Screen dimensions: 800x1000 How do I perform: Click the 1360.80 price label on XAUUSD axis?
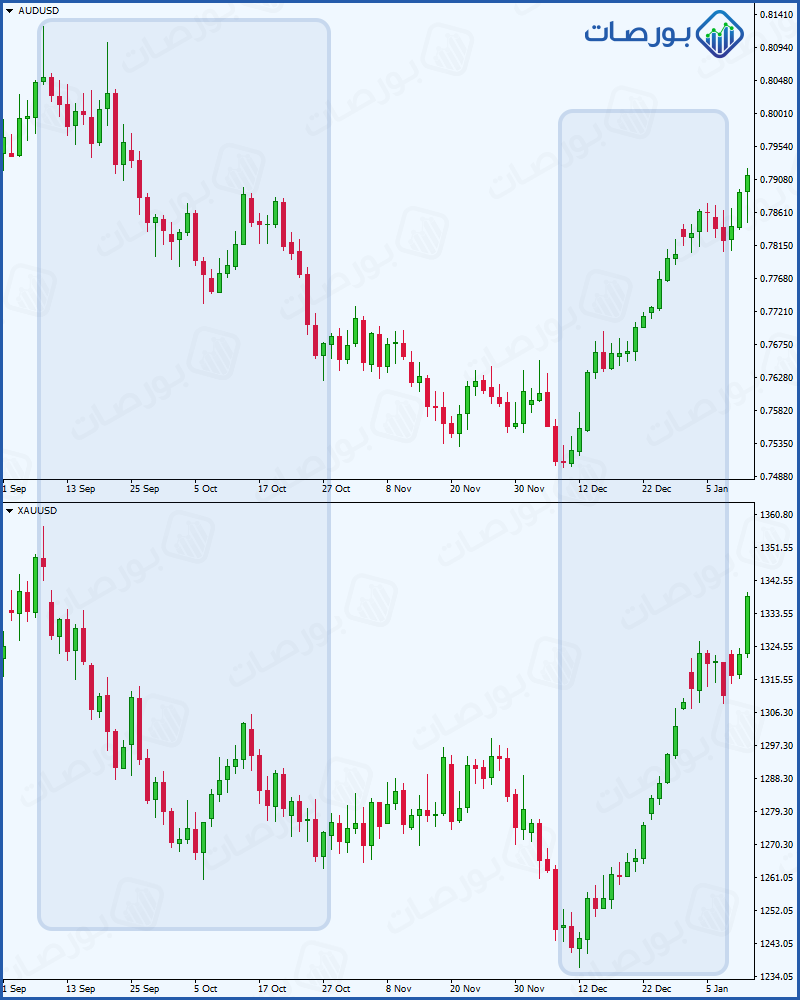pos(775,515)
